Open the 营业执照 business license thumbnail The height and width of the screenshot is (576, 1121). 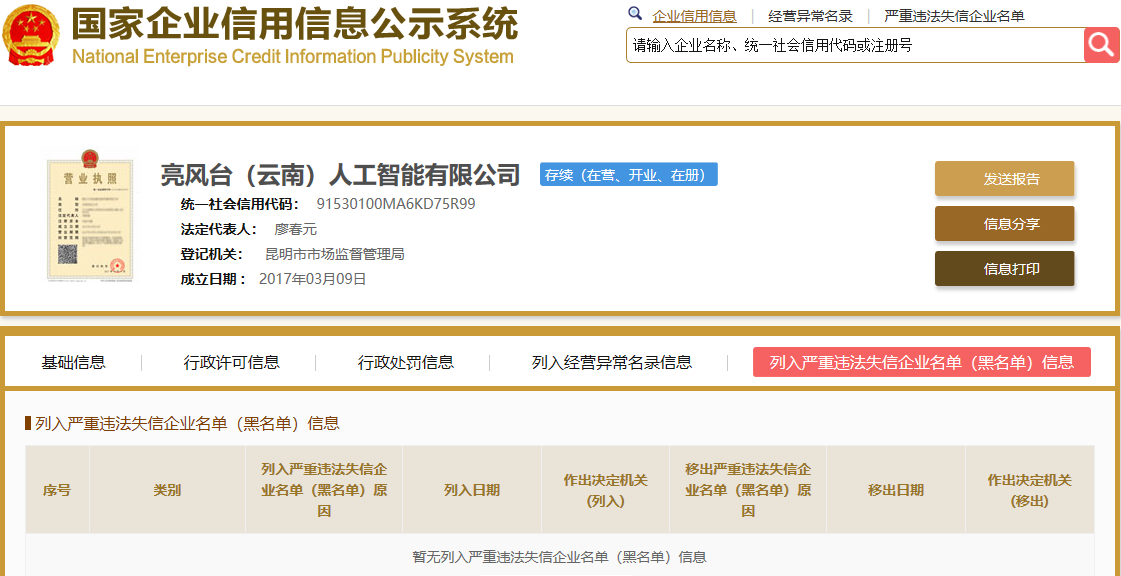coord(90,214)
